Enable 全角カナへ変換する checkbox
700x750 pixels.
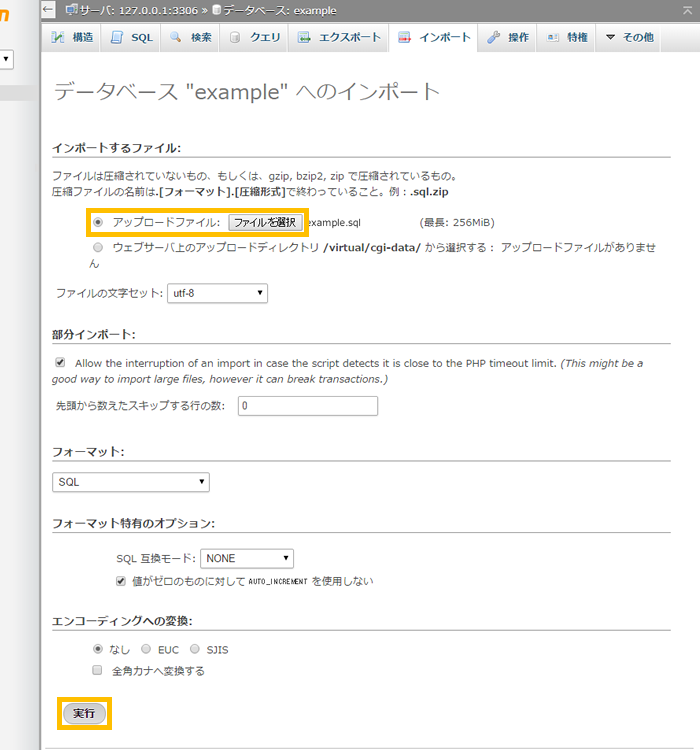pos(98,671)
